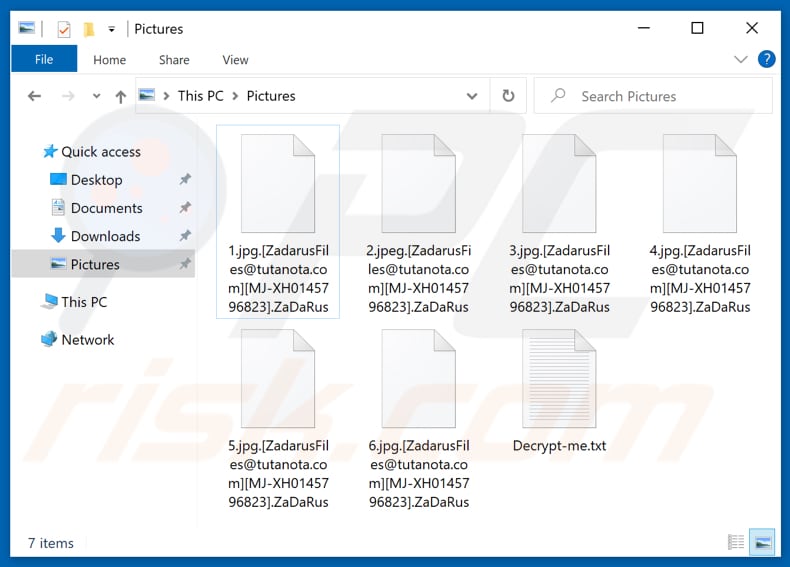This screenshot has width=790, height=567.
Task: Click the Search Pictures field
Action: 653,96
